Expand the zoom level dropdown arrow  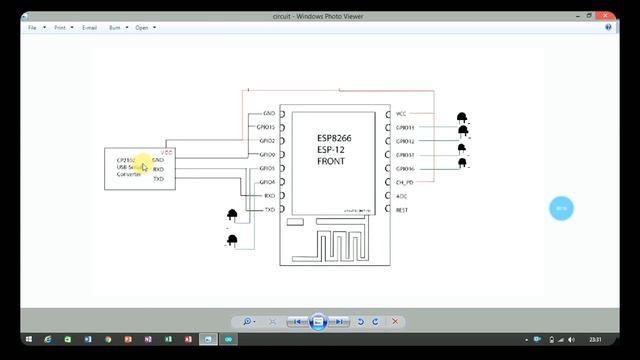tap(255, 322)
